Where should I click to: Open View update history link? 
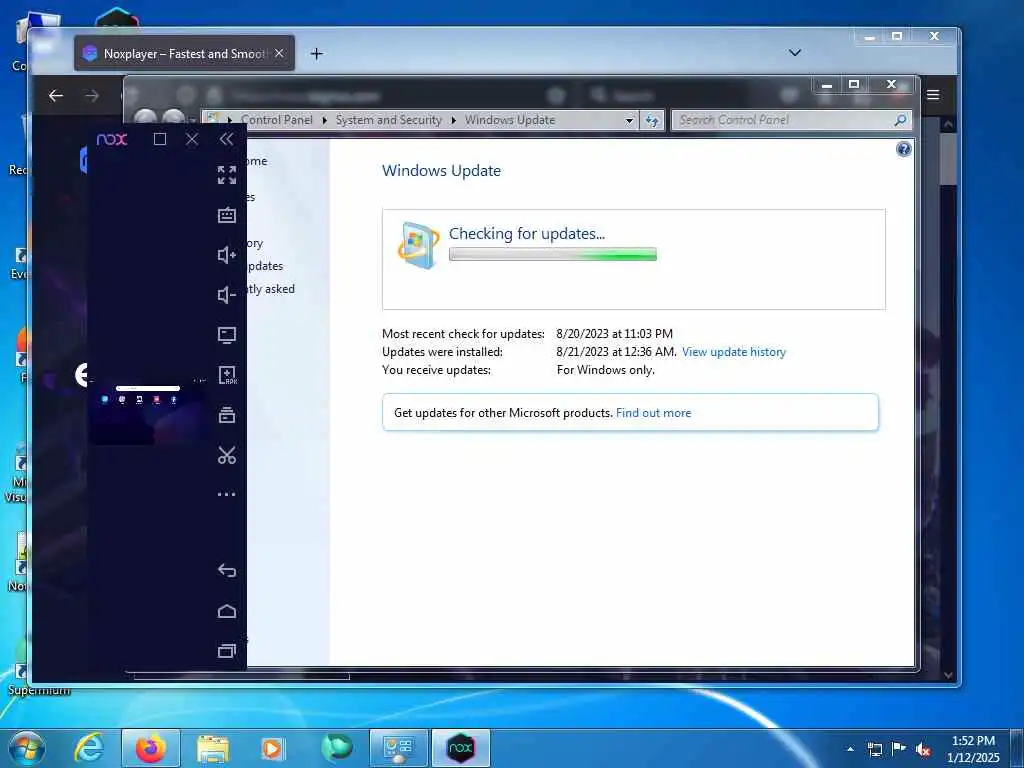click(x=733, y=352)
